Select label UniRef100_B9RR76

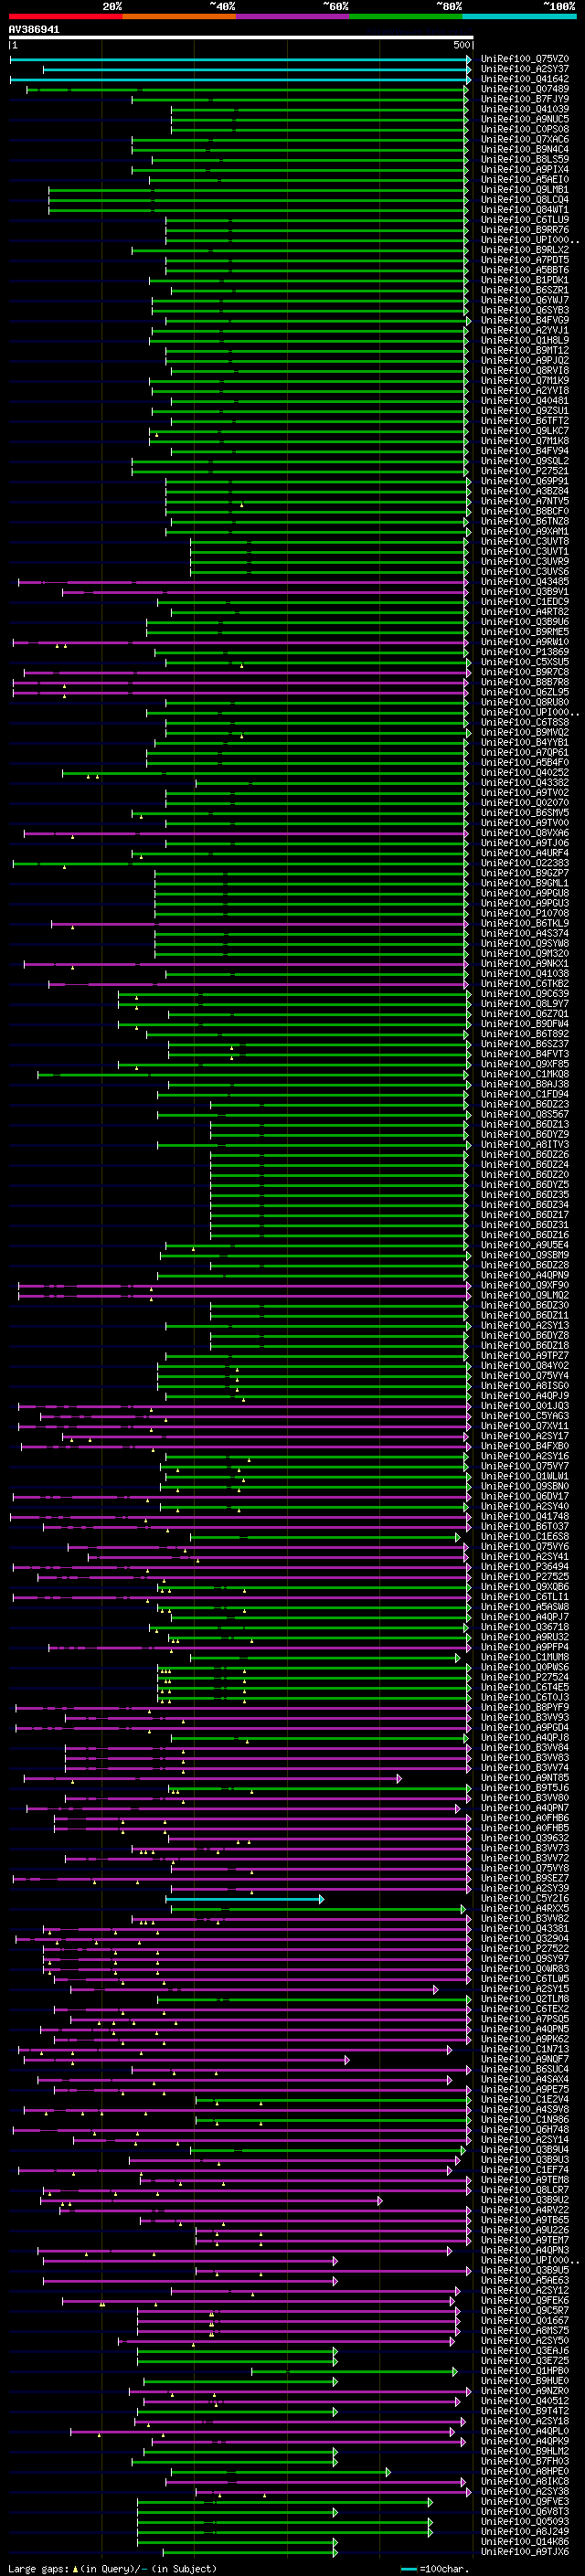[x=525, y=230]
